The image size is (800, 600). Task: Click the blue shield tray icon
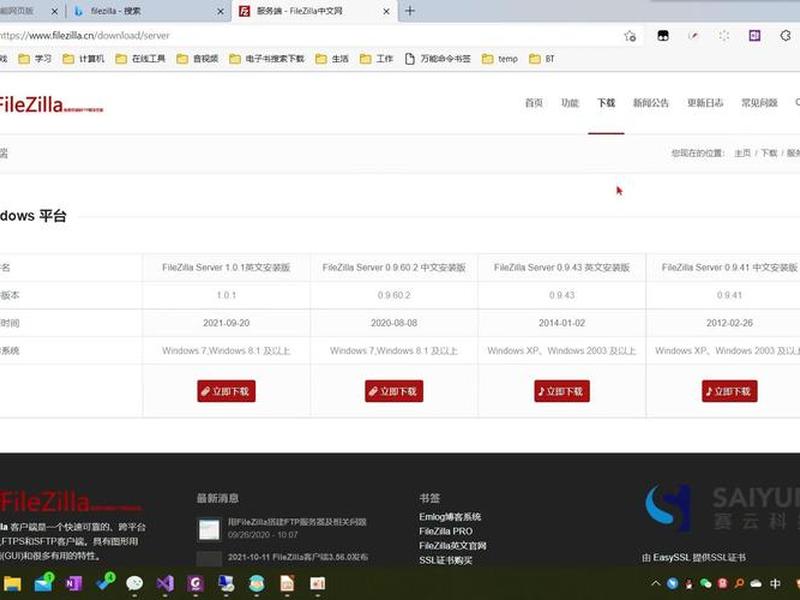[x=672, y=583]
